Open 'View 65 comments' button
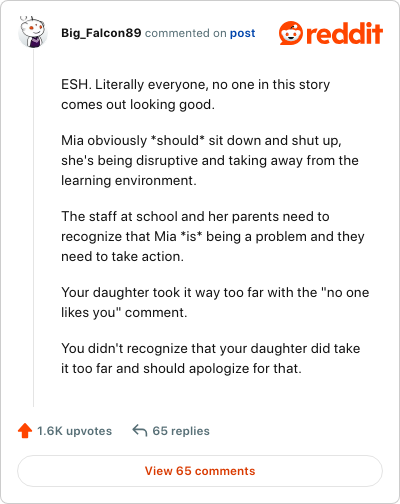The height and width of the screenshot is (504, 400). tap(200, 471)
